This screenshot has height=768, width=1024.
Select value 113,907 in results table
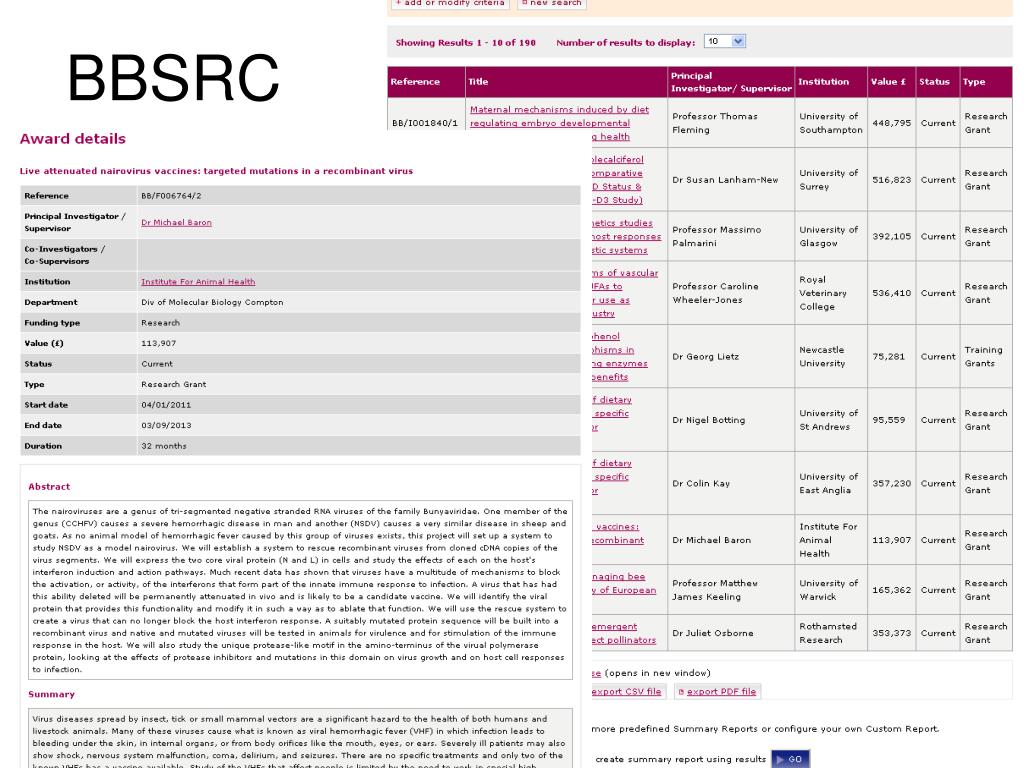[x=891, y=540]
